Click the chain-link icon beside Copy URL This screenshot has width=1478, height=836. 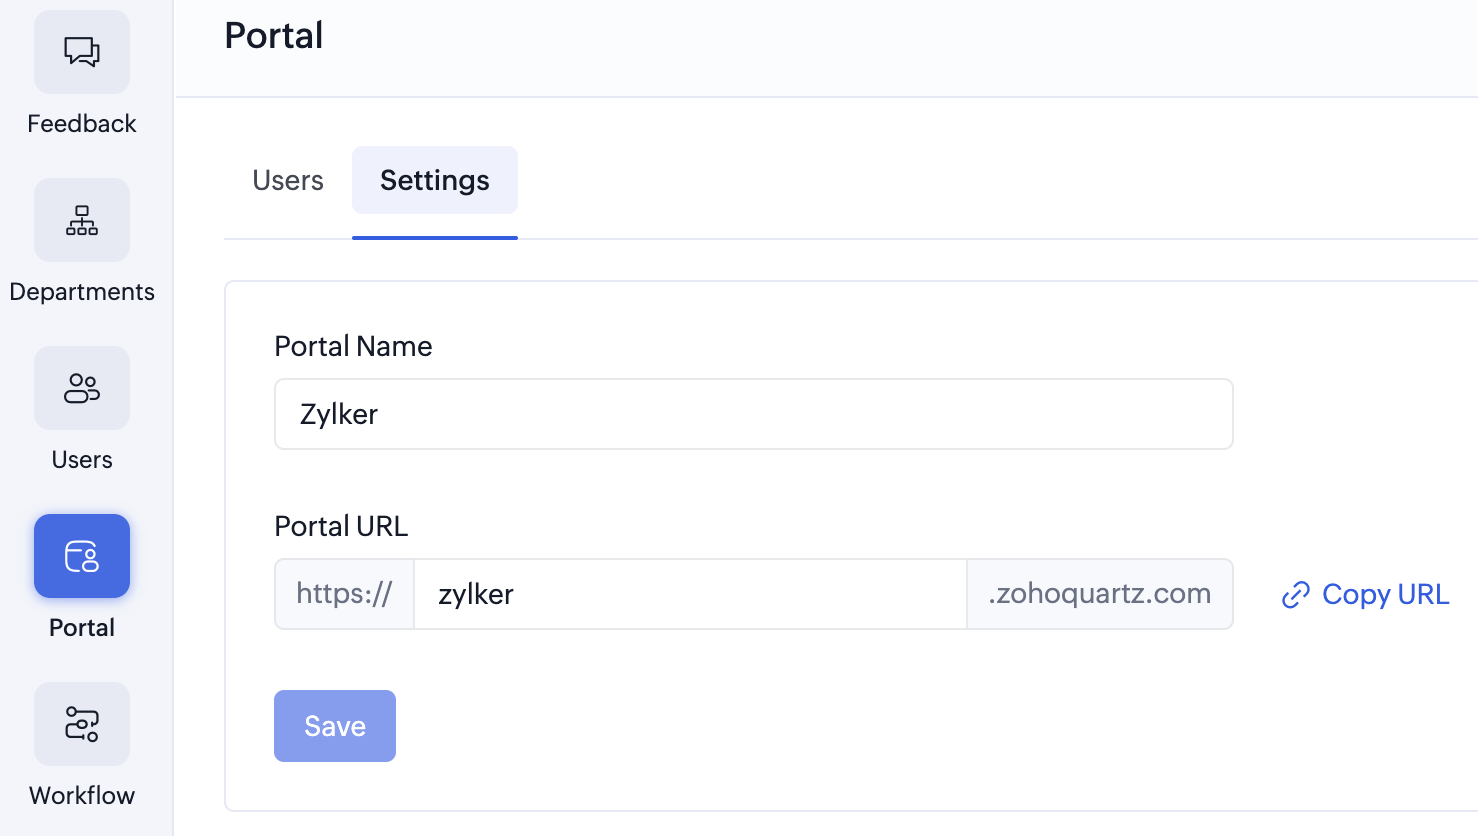coord(1296,595)
